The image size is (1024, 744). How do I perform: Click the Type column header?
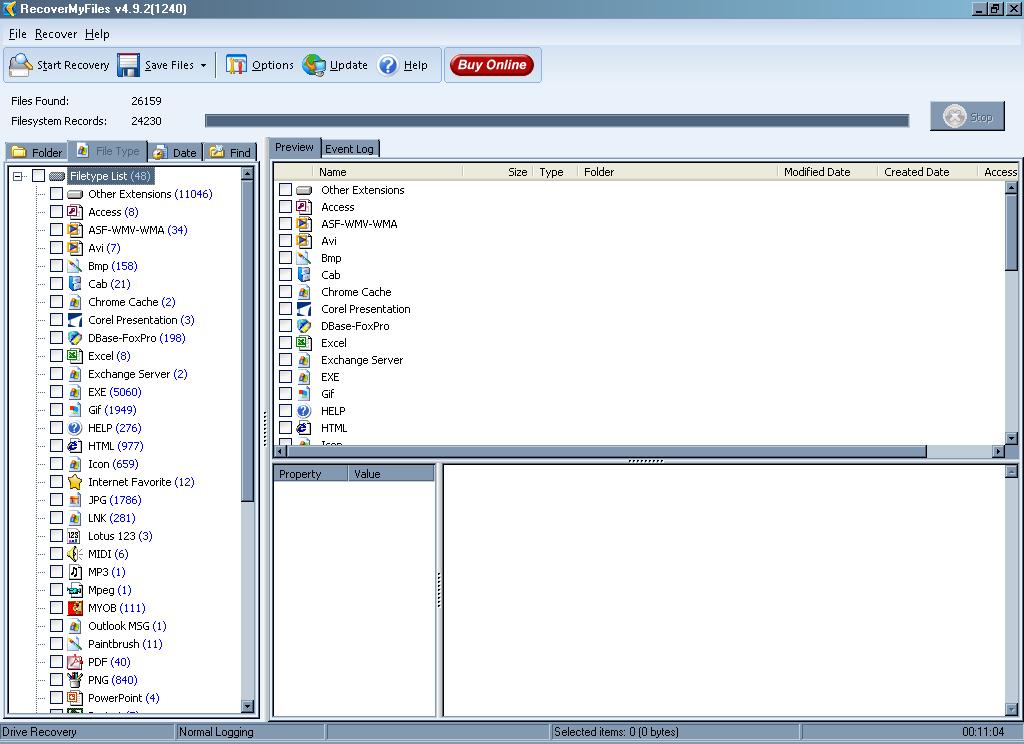point(555,172)
